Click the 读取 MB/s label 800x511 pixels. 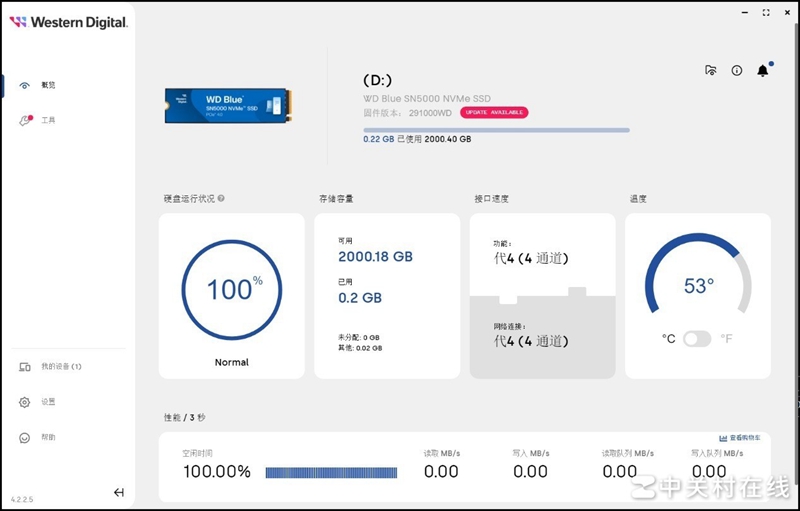[442, 453]
